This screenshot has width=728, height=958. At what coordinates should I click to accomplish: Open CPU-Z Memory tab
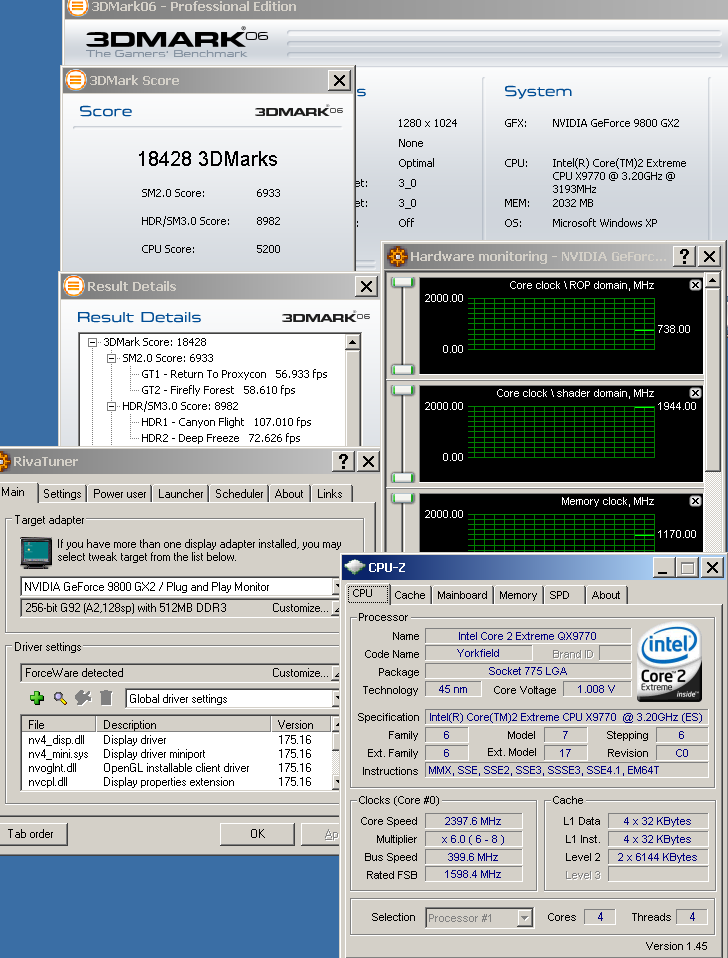[x=518, y=595]
